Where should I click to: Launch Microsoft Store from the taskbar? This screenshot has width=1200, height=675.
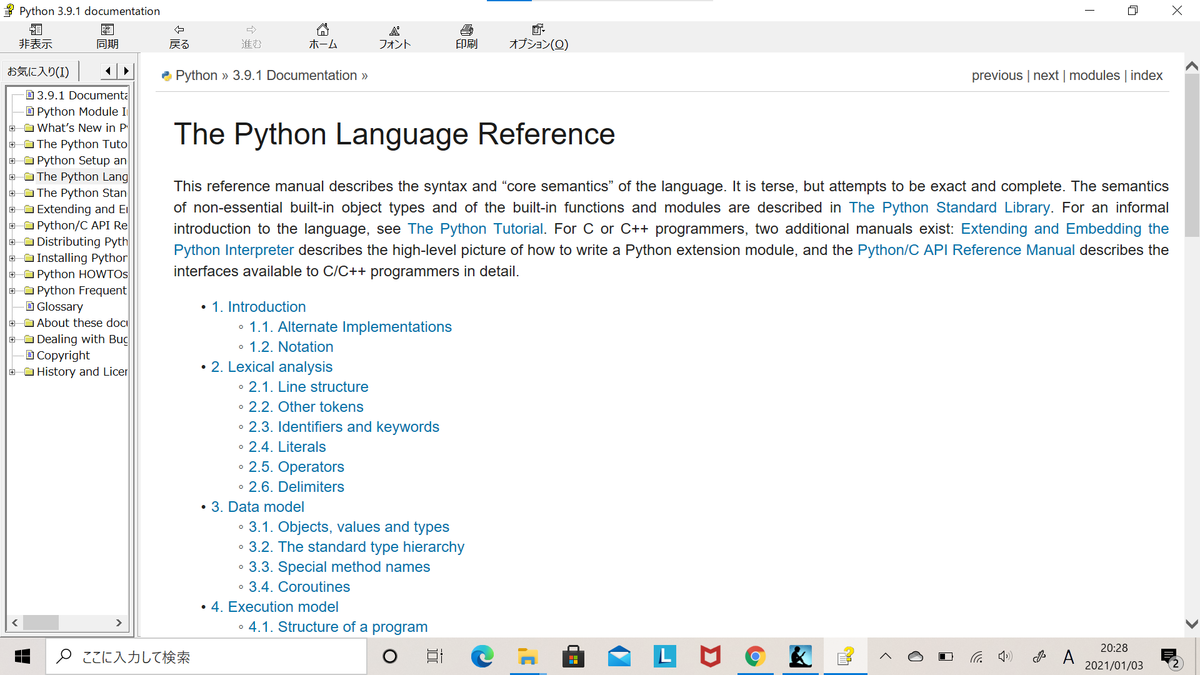(574, 656)
